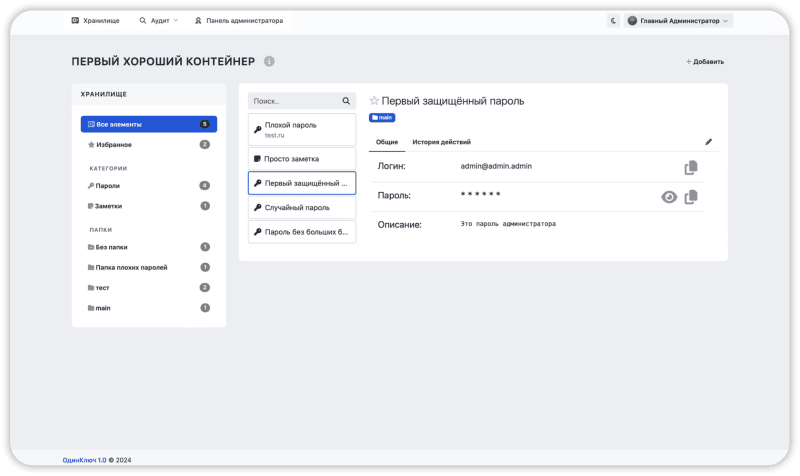Open Хранилище in the top navigation
This screenshot has height=476, width=800.
[94, 20]
